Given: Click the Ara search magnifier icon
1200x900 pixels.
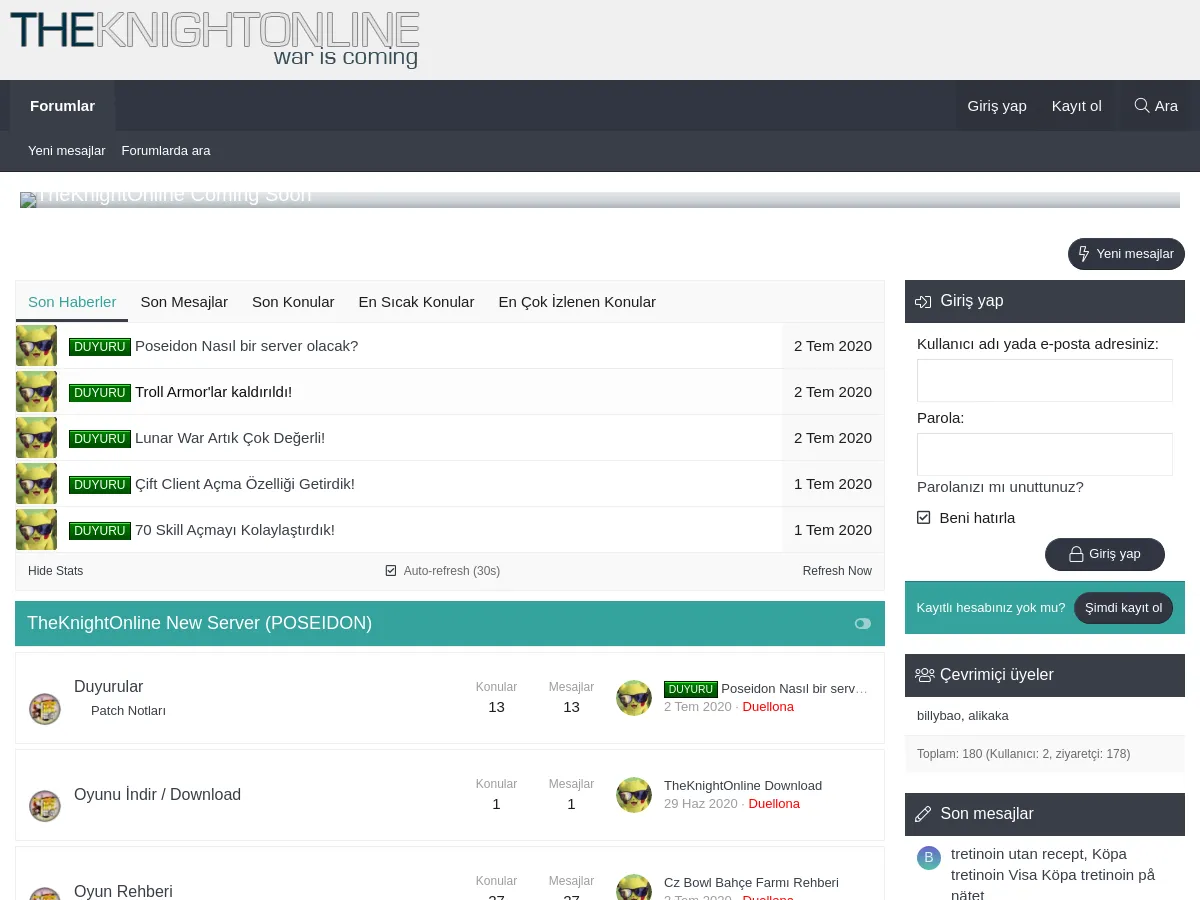Looking at the screenshot, I should point(1141,105).
